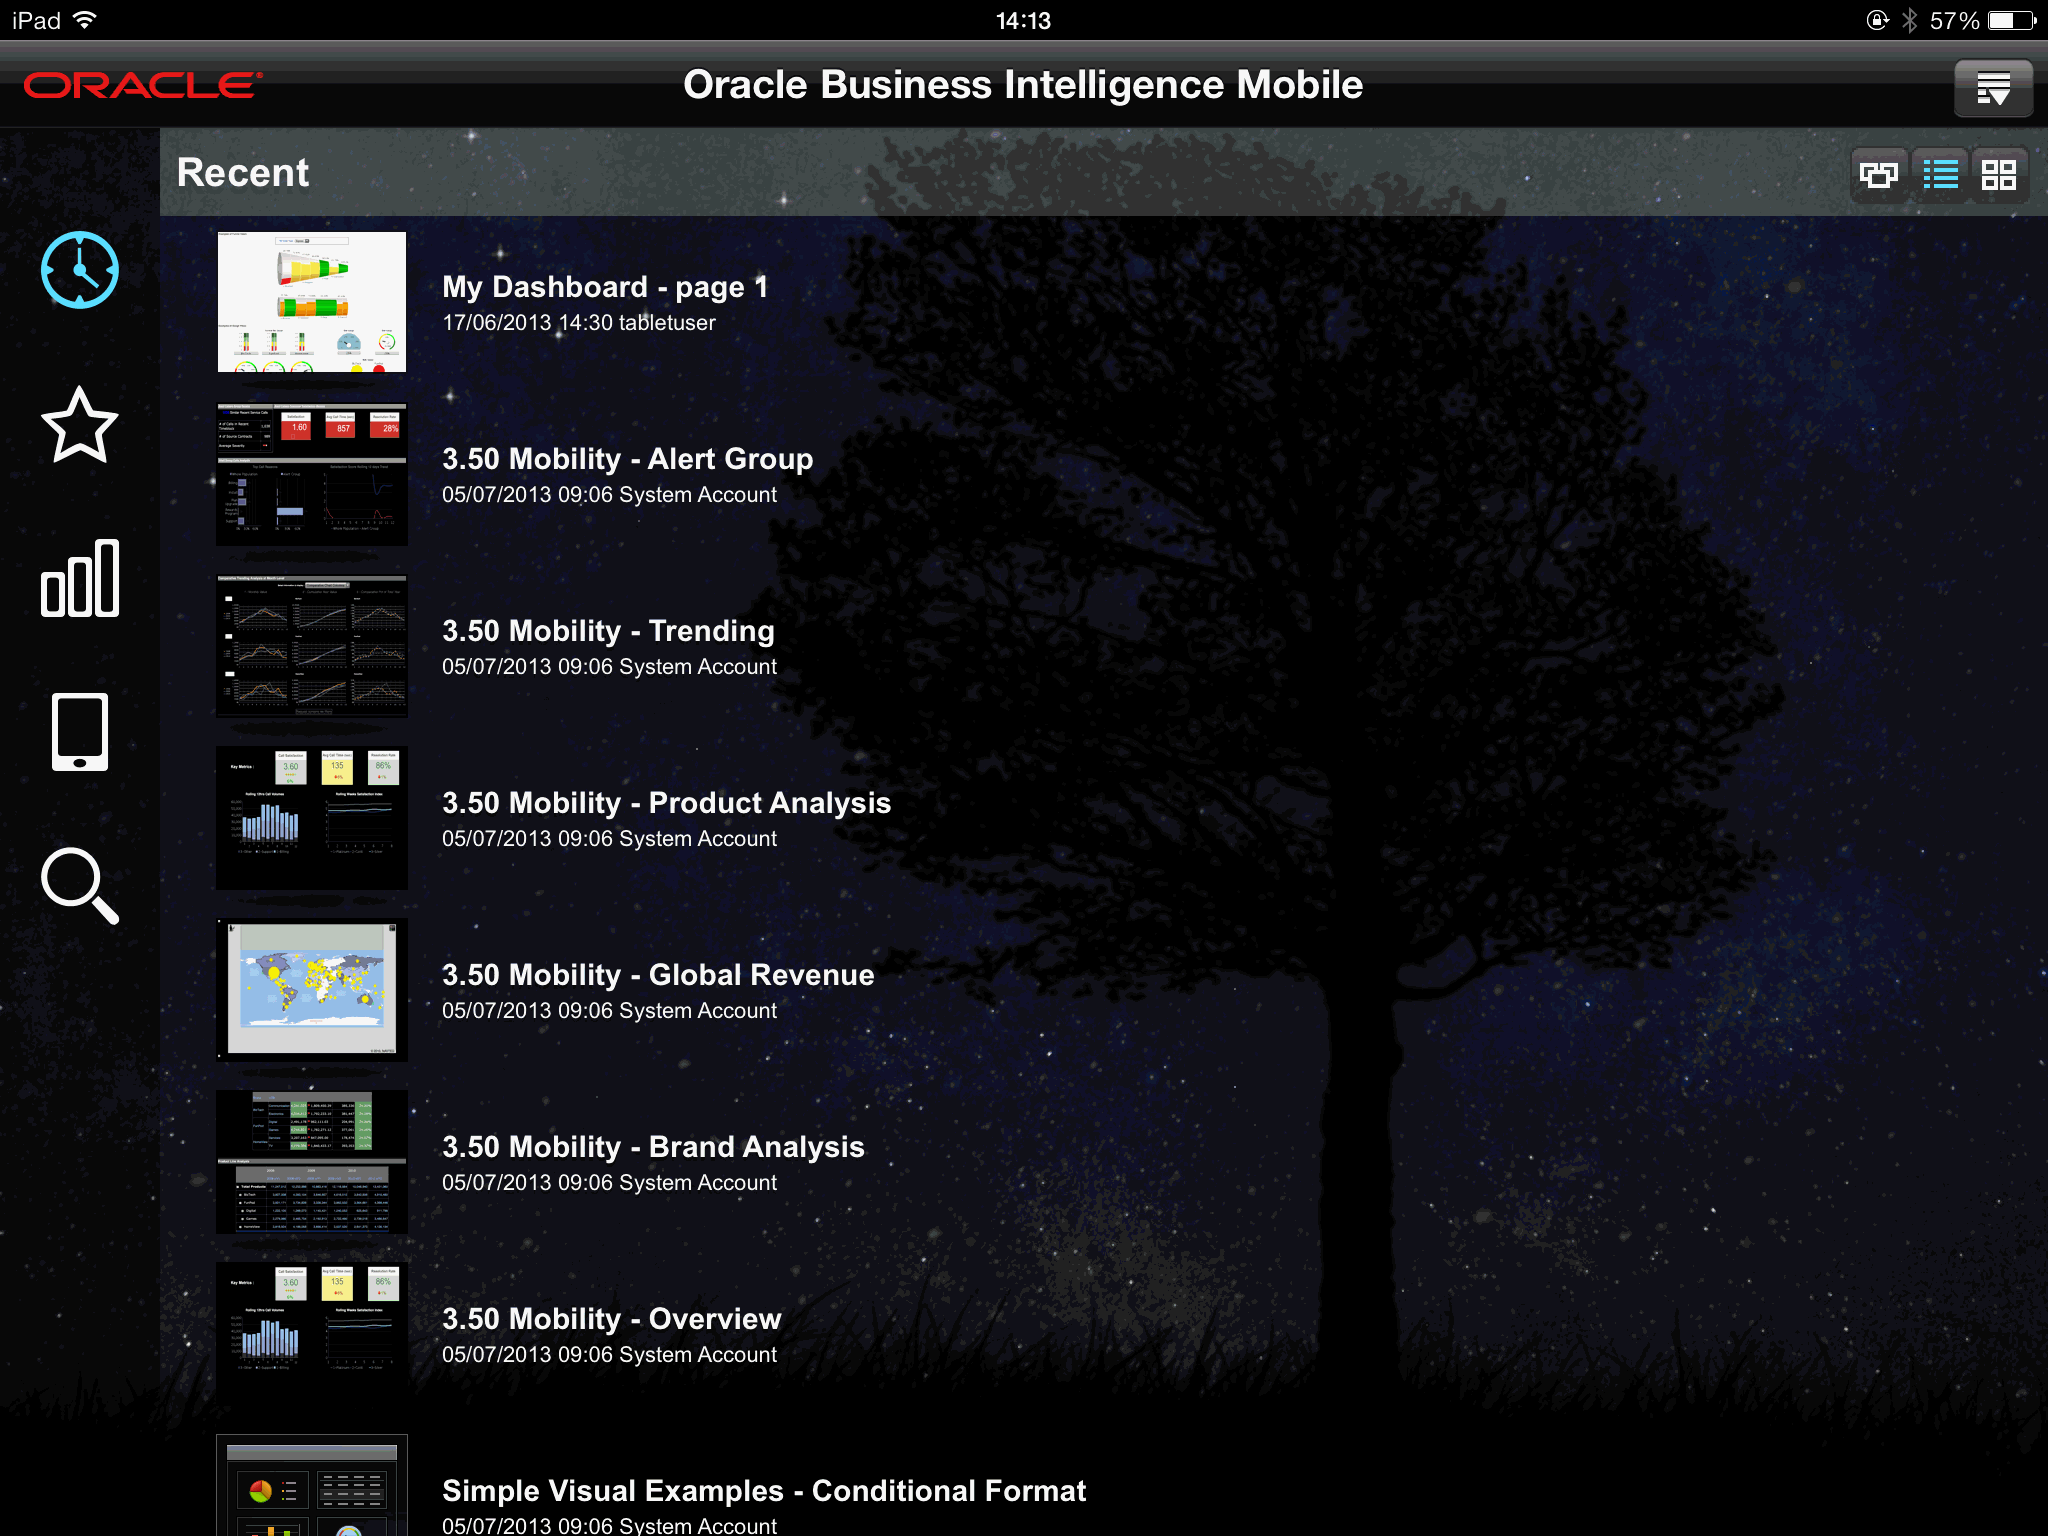Open Overview dashboard thumbnail
Screen dimensions: 2048x1536
coord(312,1334)
